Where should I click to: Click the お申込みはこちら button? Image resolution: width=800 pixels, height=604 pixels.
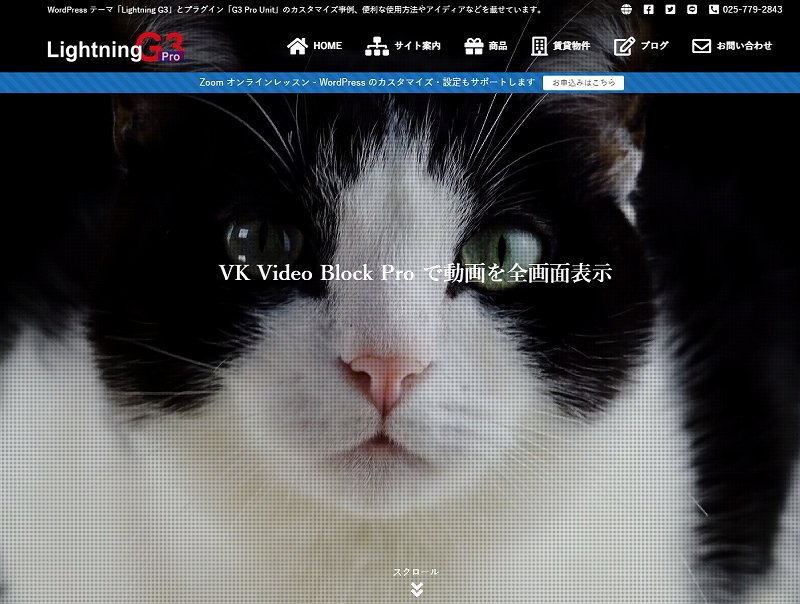tap(584, 83)
